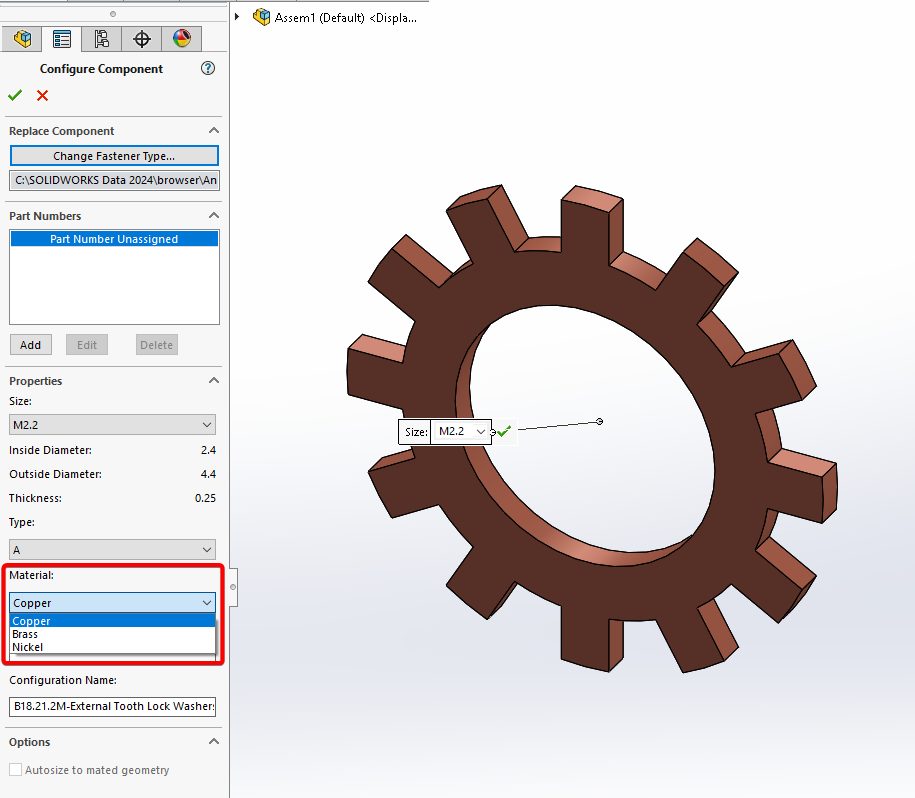Enable Autosize to mated geometry checkbox
Image resolution: width=915 pixels, height=798 pixels.
tap(16, 770)
